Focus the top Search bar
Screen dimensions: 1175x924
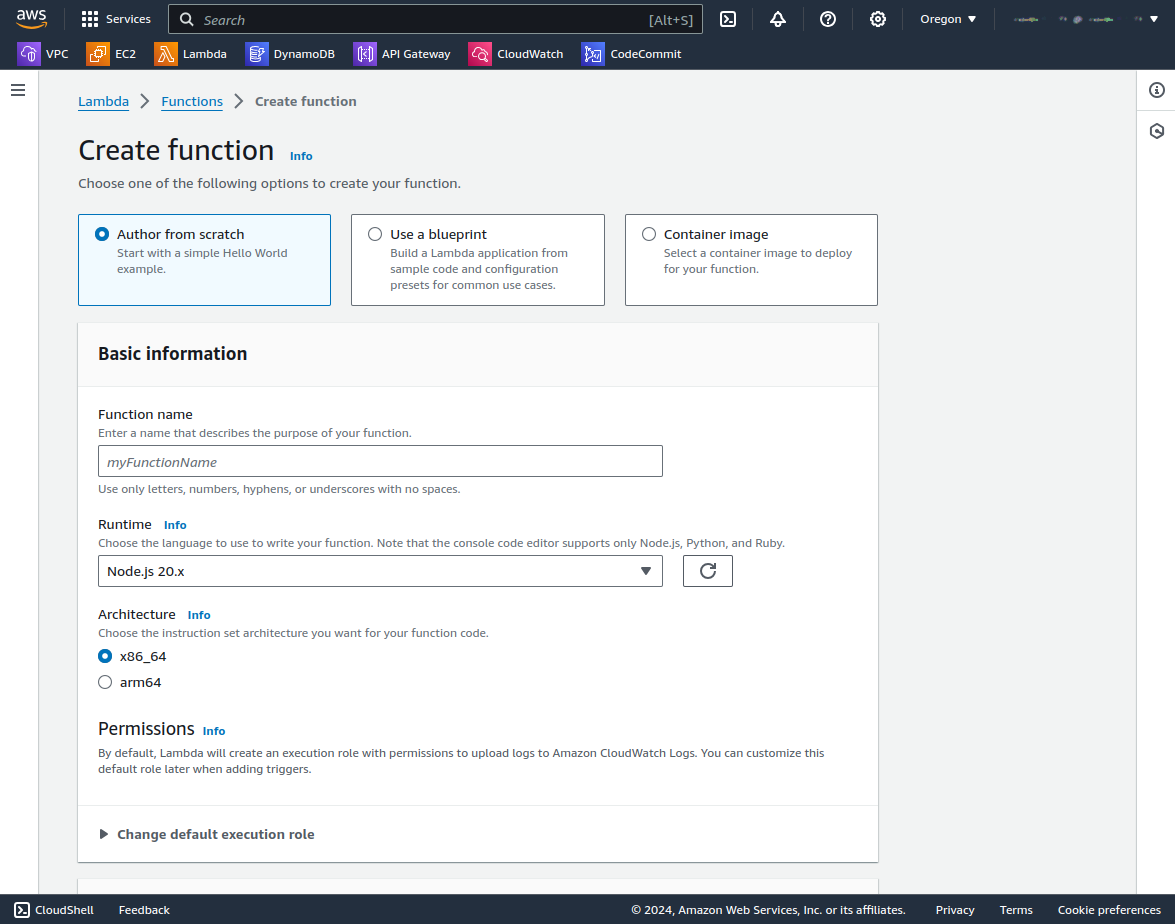coord(435,19)
